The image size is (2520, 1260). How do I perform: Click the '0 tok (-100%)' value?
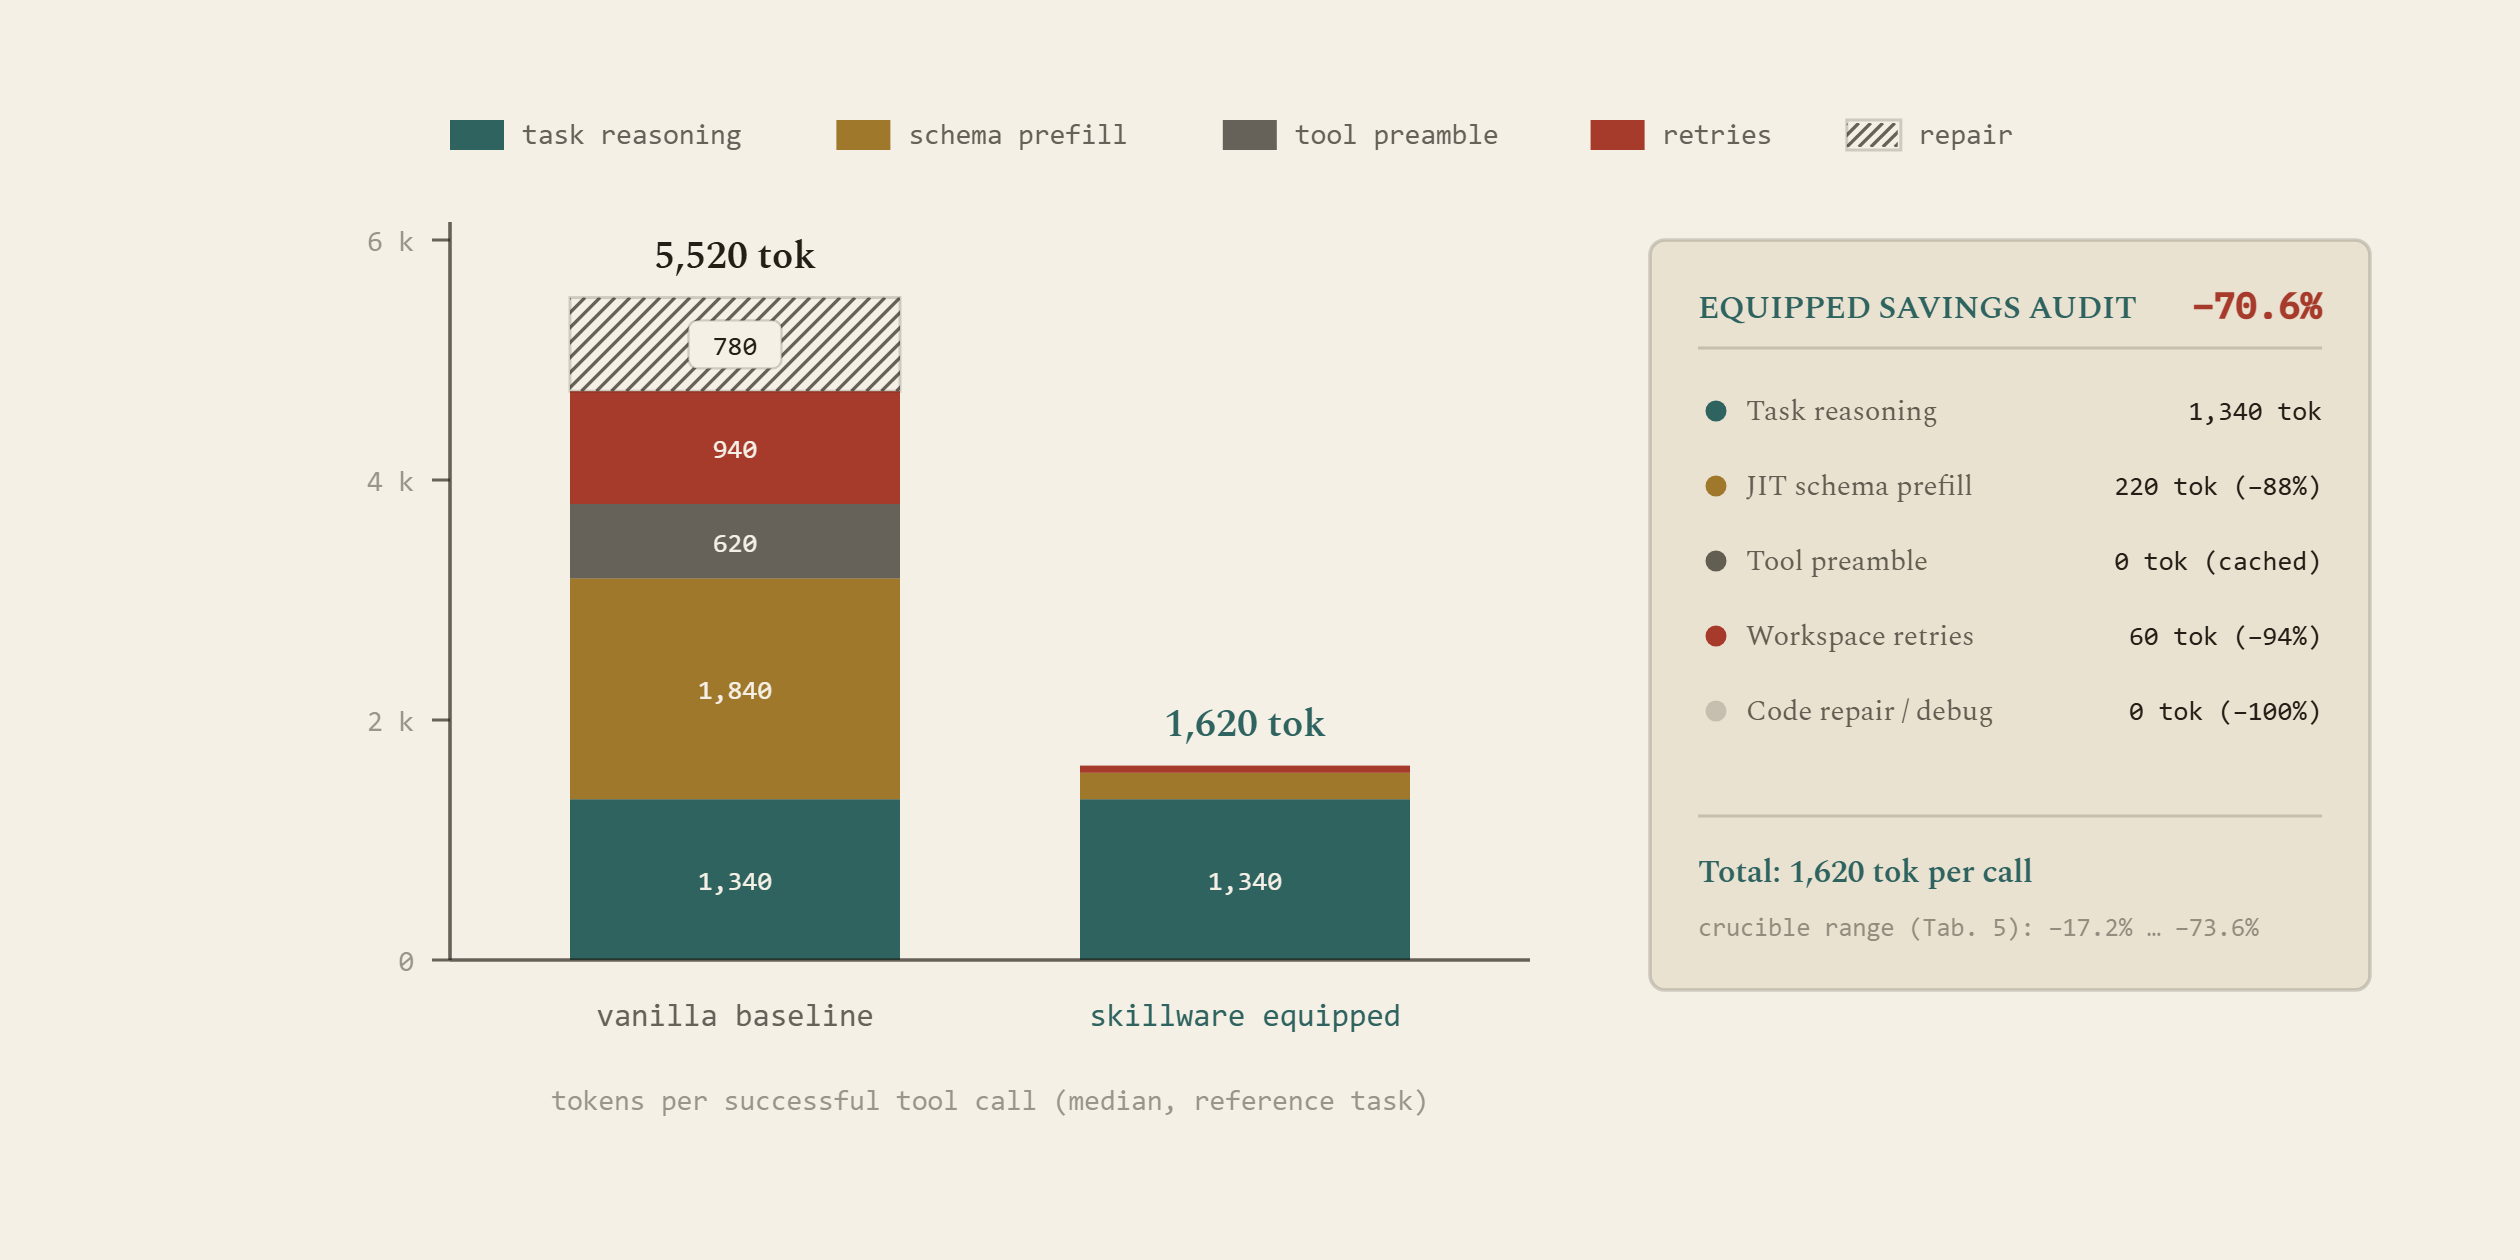click(x=2225, y=712)
